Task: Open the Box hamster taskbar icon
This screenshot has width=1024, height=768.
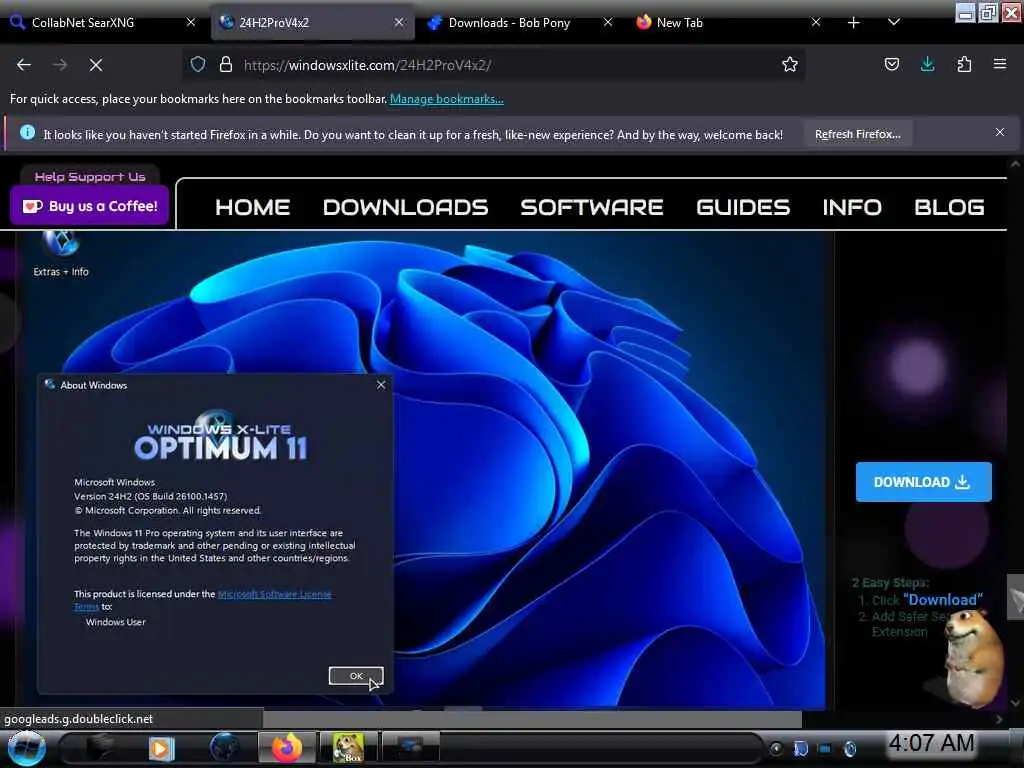Action: (348, 748)
